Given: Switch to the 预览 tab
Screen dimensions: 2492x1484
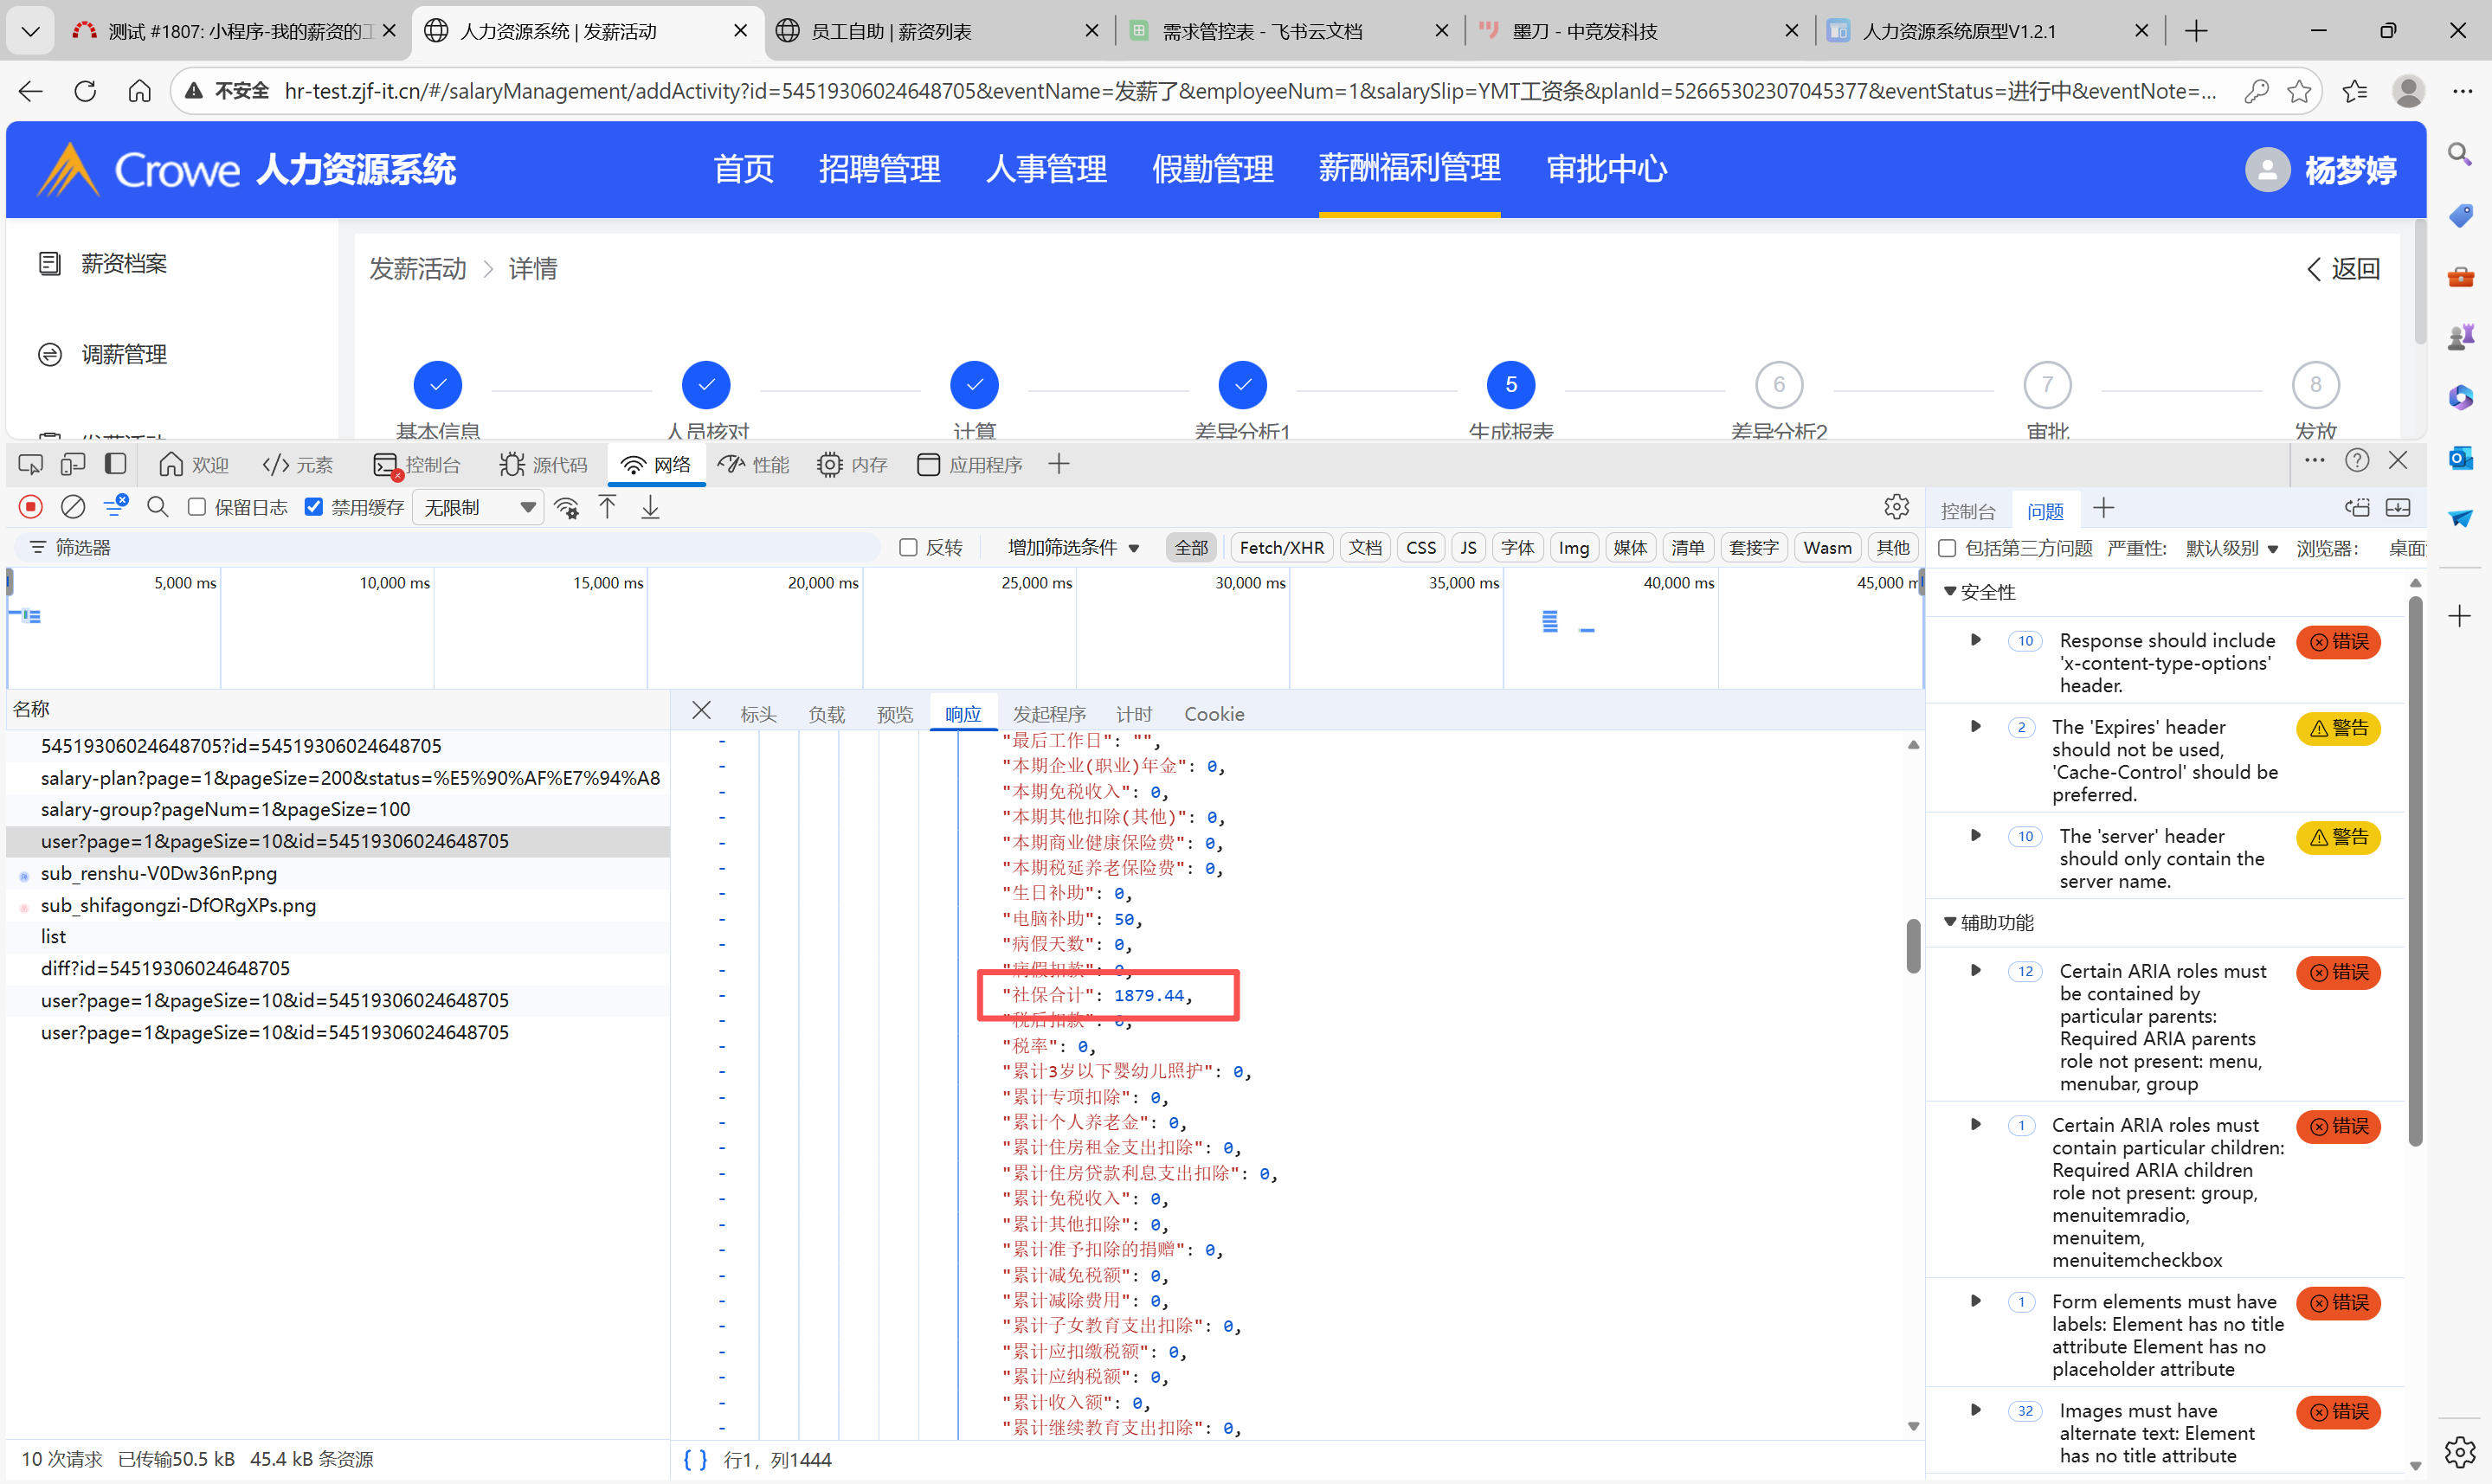Looking at the screenshot, I should click(x=894, y=714).
